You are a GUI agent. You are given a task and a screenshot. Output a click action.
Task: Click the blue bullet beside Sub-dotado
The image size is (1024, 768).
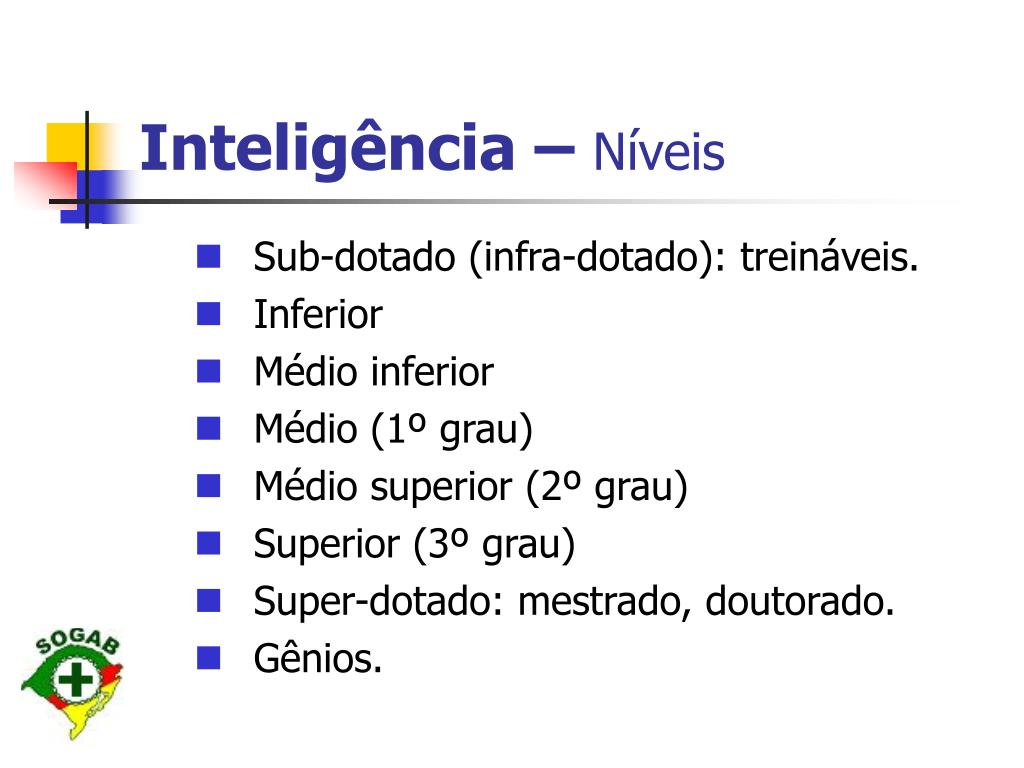(208, 257)
